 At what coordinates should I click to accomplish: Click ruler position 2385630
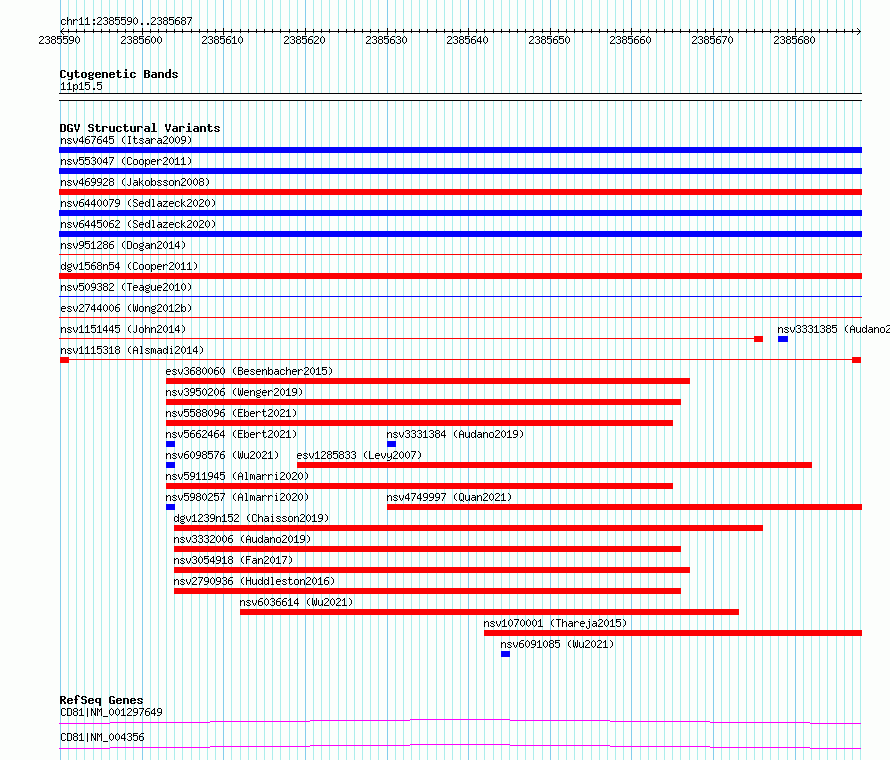pos(386,40)
